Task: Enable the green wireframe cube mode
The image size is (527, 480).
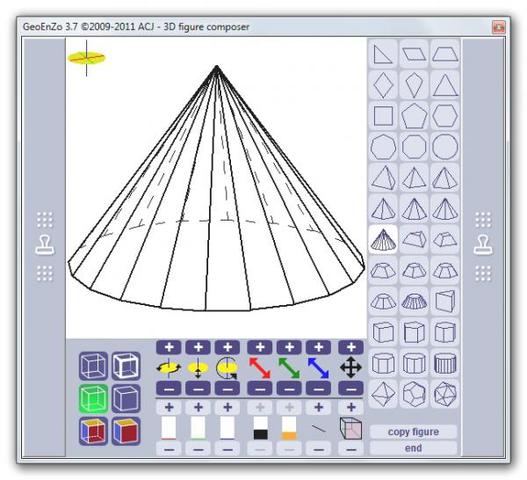Action: click(93, 399)
